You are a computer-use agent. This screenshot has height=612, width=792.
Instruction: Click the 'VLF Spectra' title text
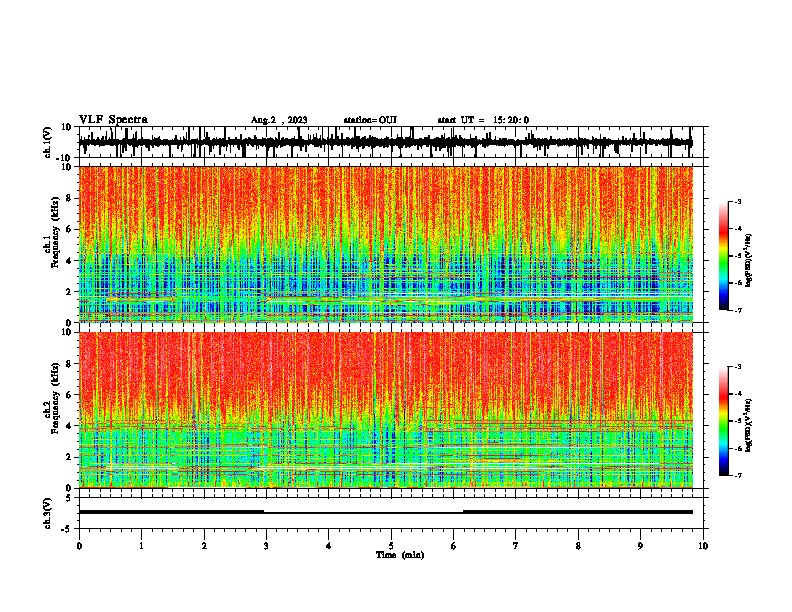[x=113, y=120]
